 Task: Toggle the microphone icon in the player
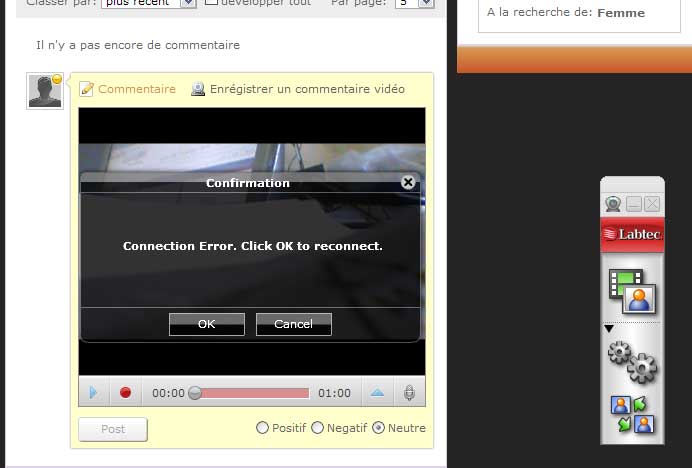tap(410, 392)
